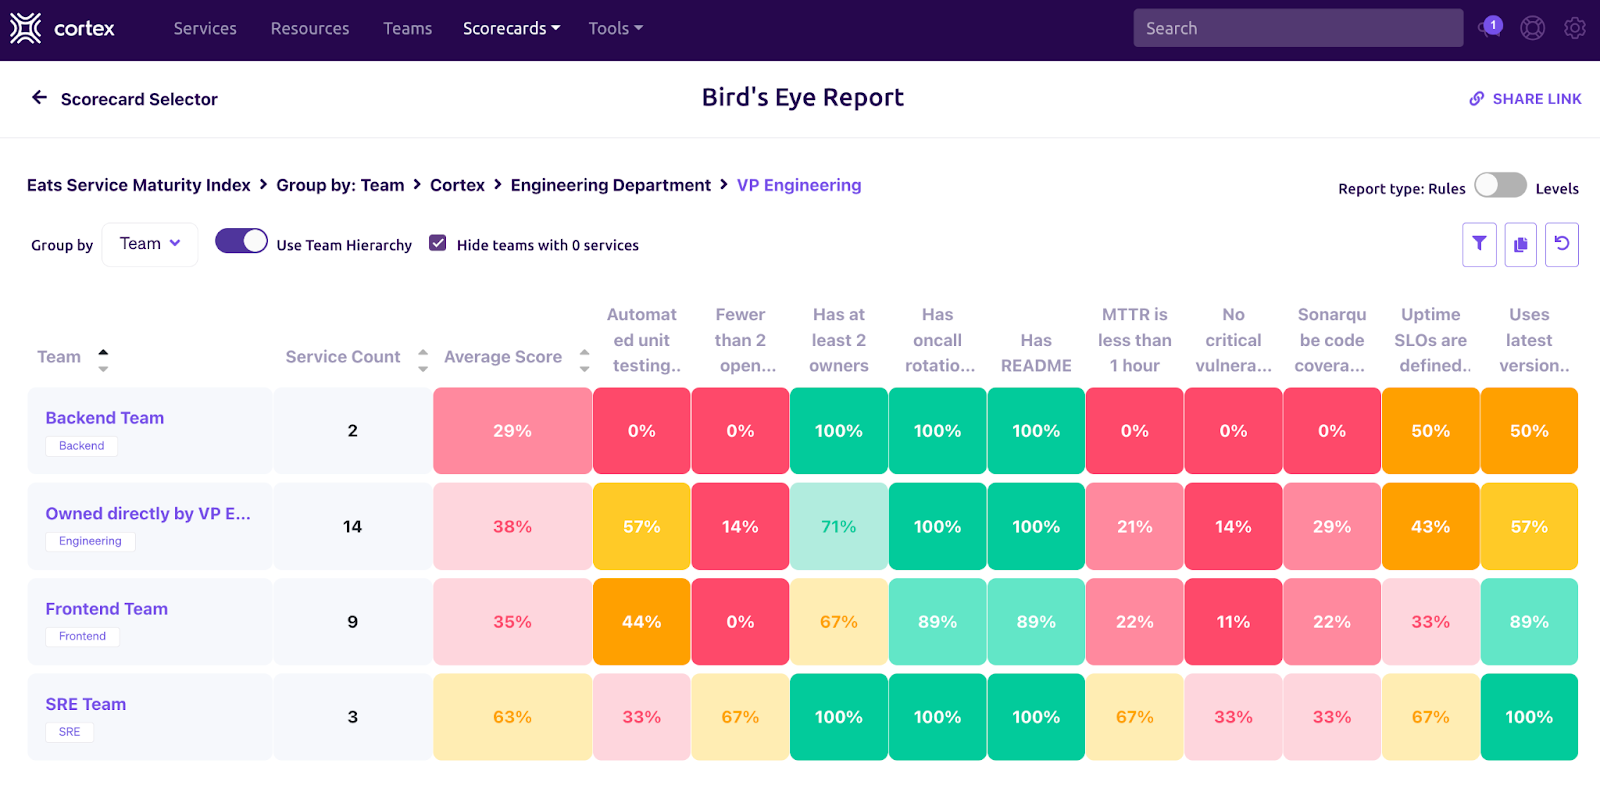The height and width of the screenshot is (785, 1600).
Task: Click the reset refresh icon
Action: pyautogui.click(x=1561, y=244)
